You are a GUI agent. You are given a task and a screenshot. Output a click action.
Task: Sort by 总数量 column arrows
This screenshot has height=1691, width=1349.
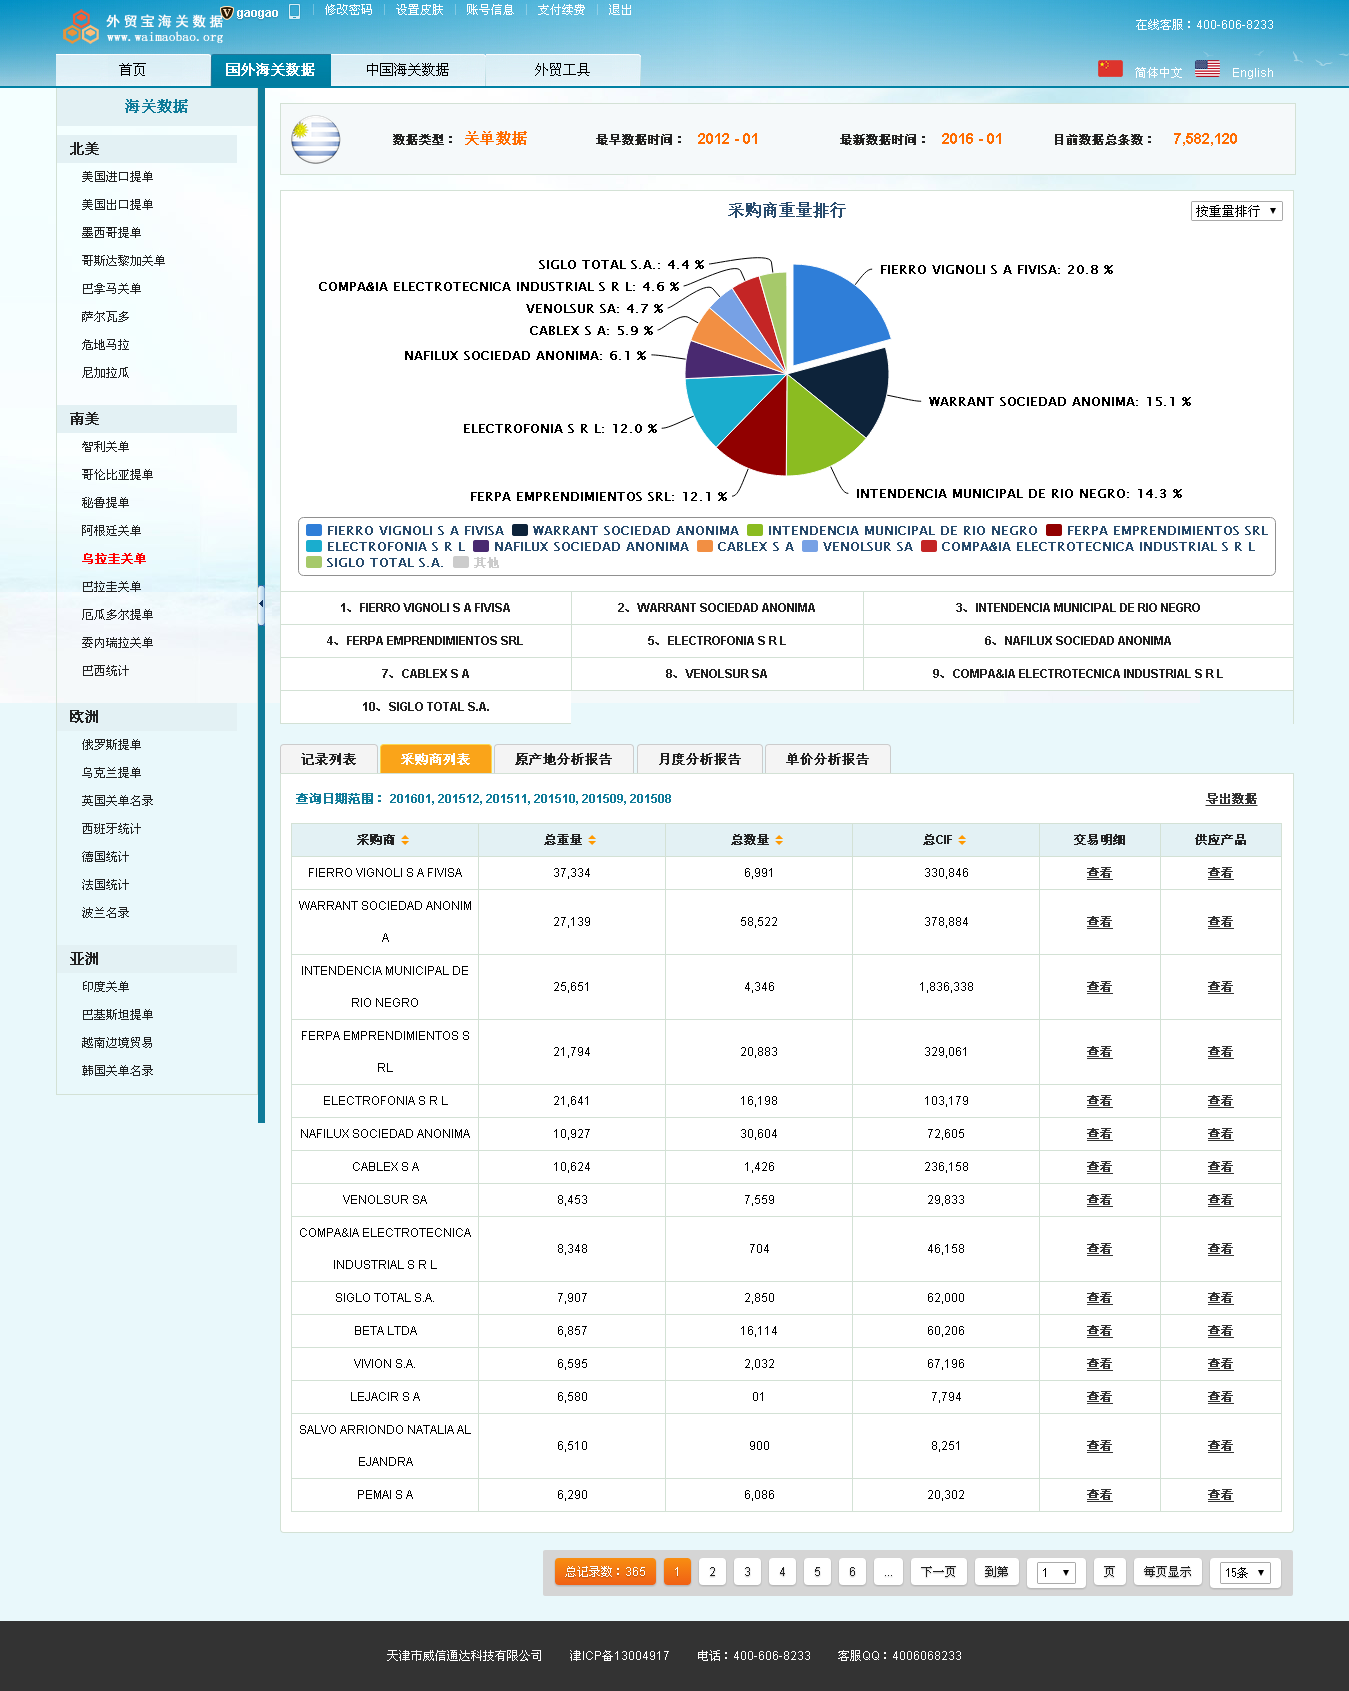[x=779, y=840]
